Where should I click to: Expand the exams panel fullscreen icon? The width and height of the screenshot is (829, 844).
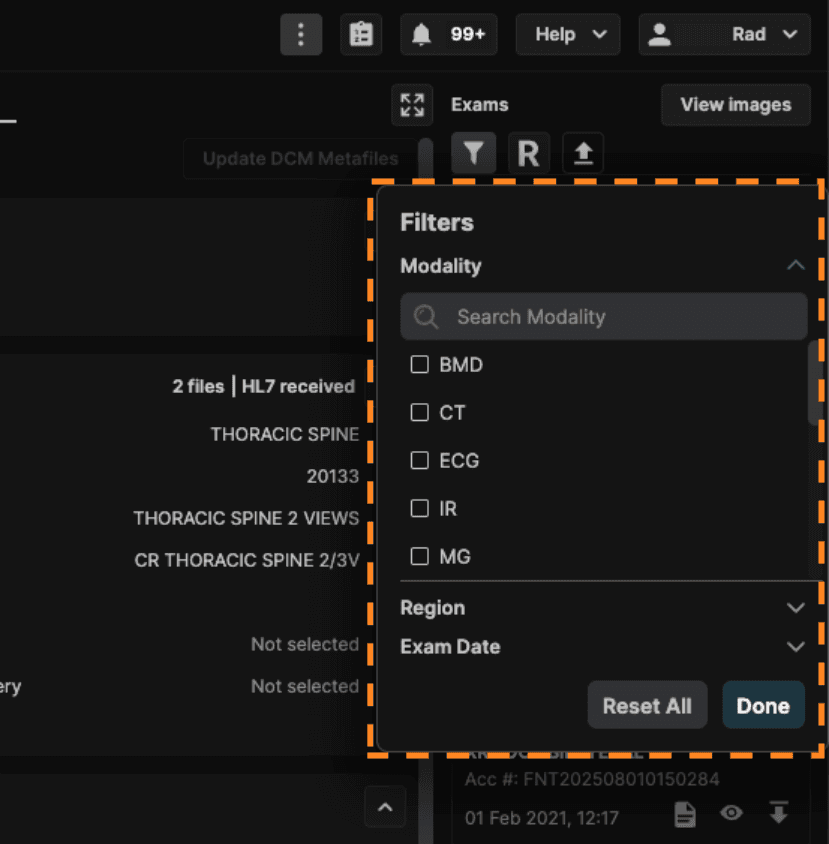pyautogui.click(x=412, y=104)
